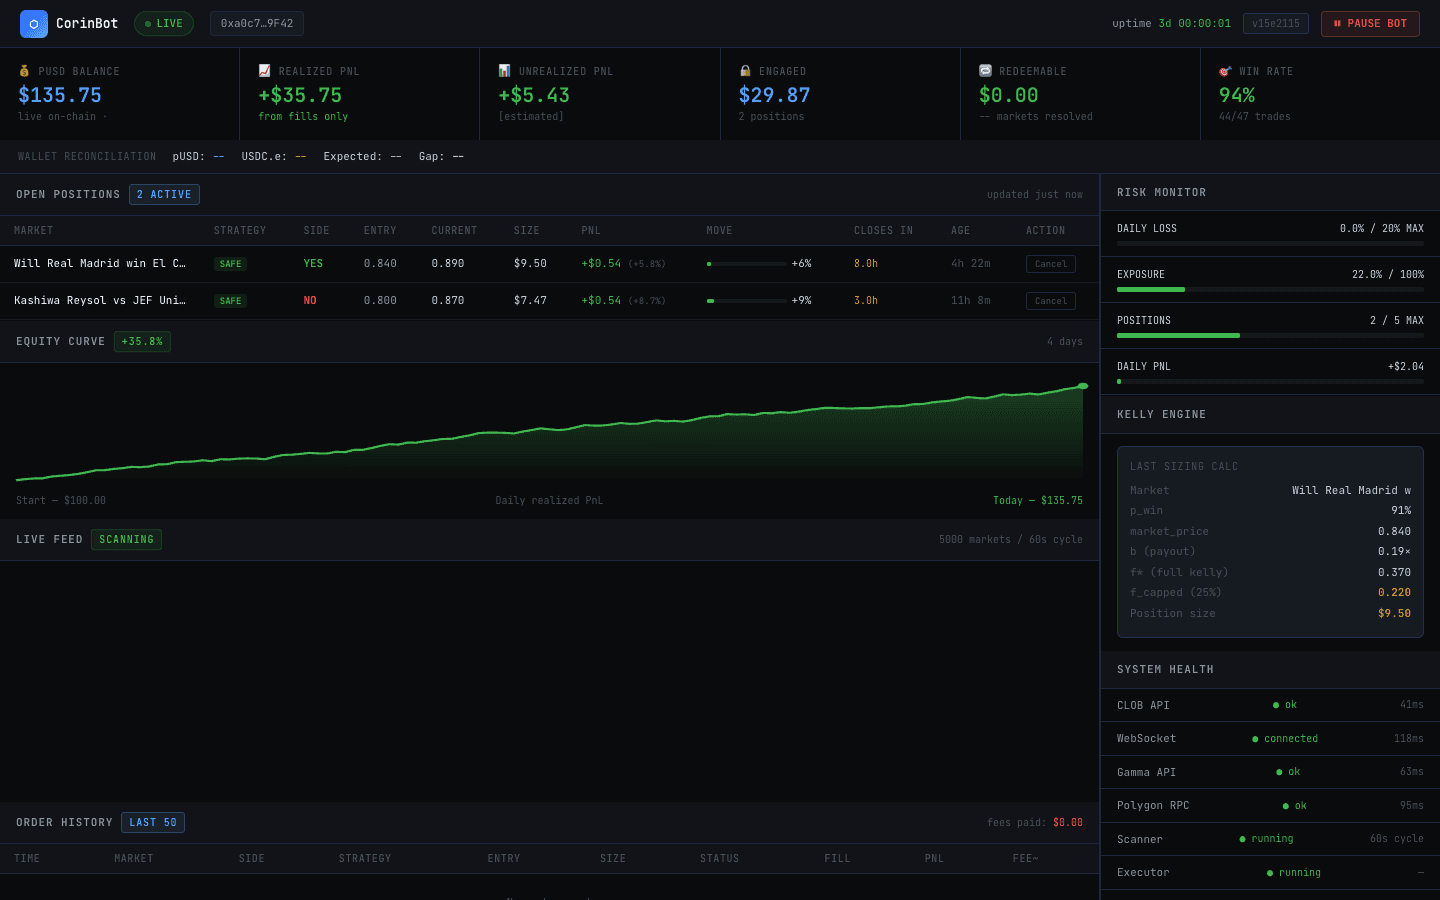Click the +35.8% equity curve badge

click(x=142, y=341)
